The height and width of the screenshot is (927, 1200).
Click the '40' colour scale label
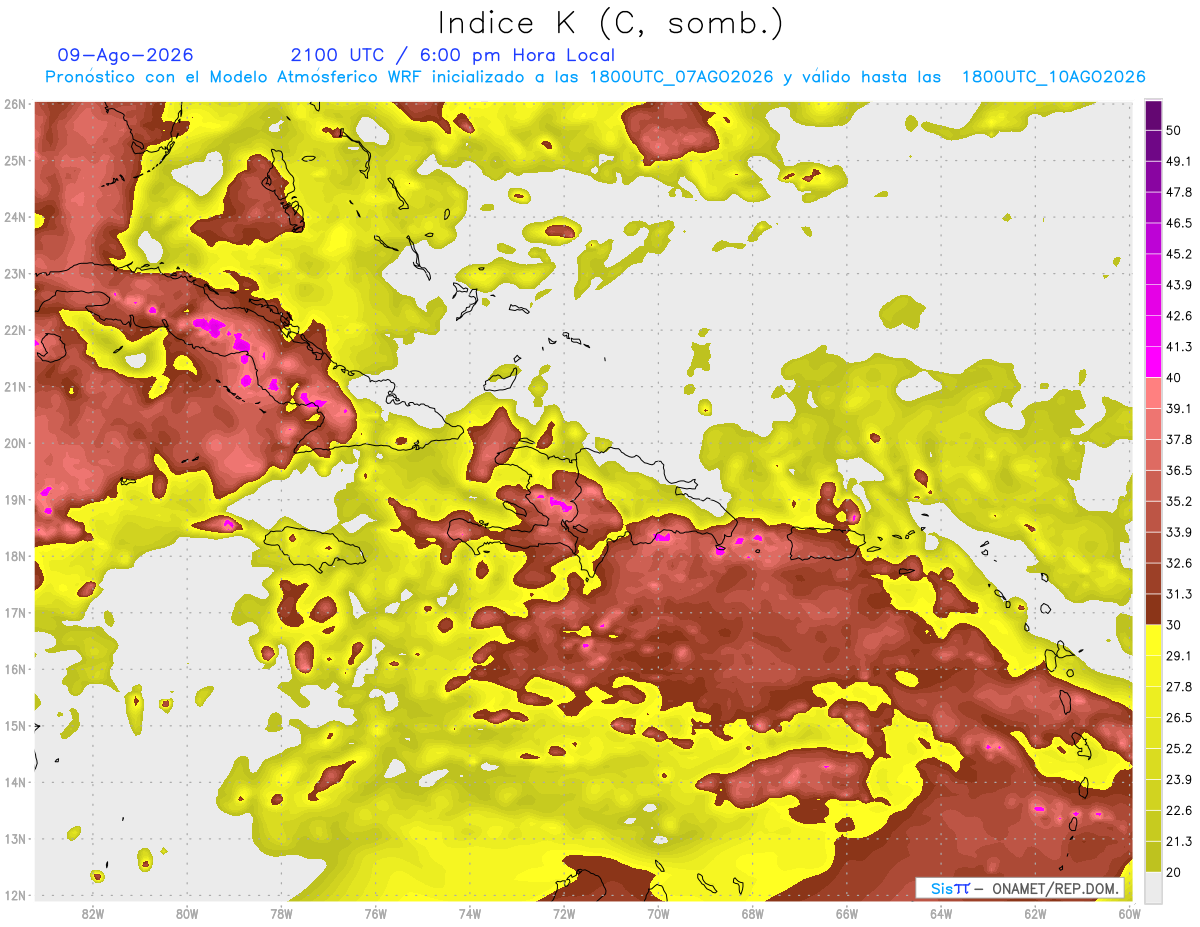point(1175,377)
